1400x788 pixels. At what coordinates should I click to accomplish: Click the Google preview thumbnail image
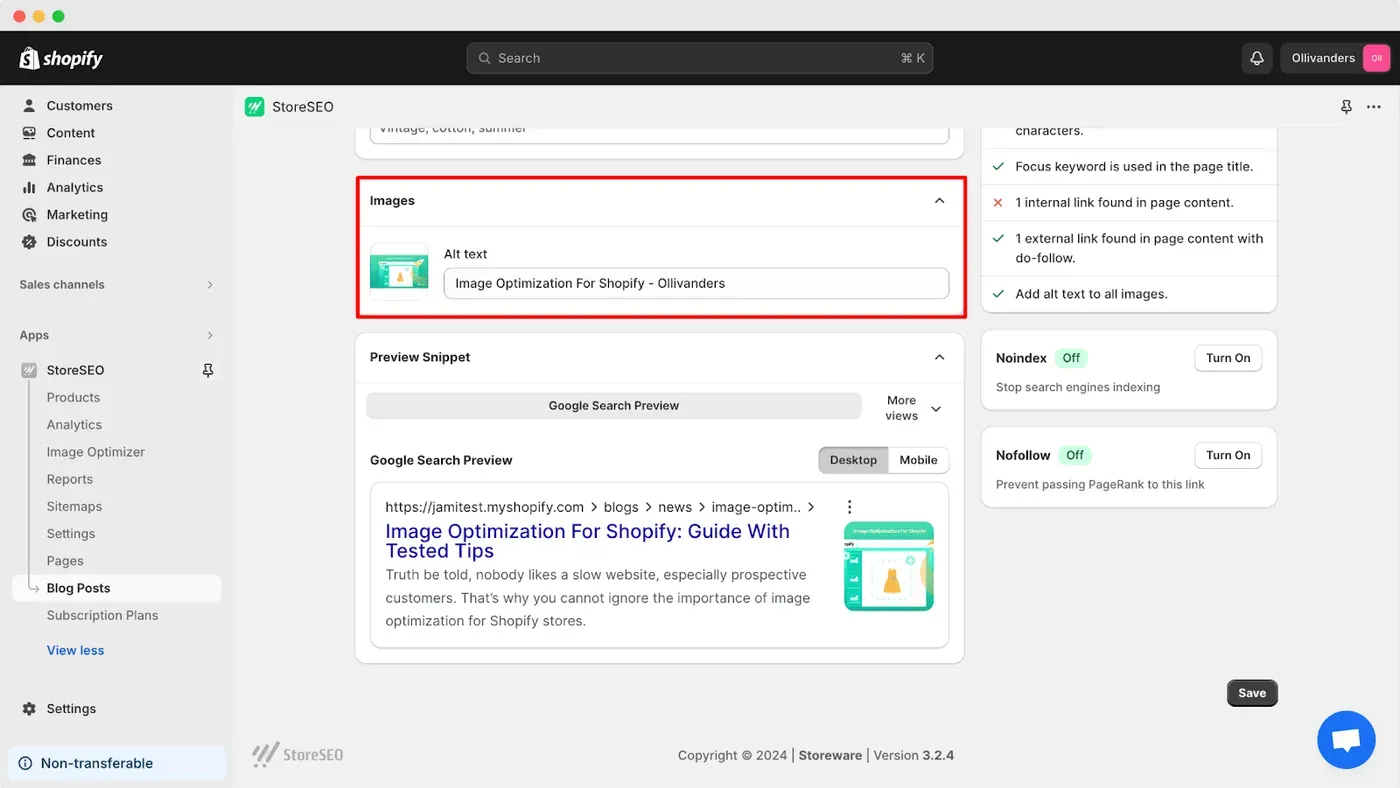pos(889,566)
